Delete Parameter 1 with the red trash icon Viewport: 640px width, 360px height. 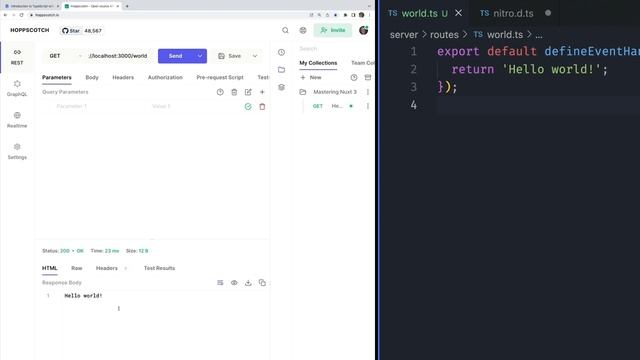click(x=262, y=107)
